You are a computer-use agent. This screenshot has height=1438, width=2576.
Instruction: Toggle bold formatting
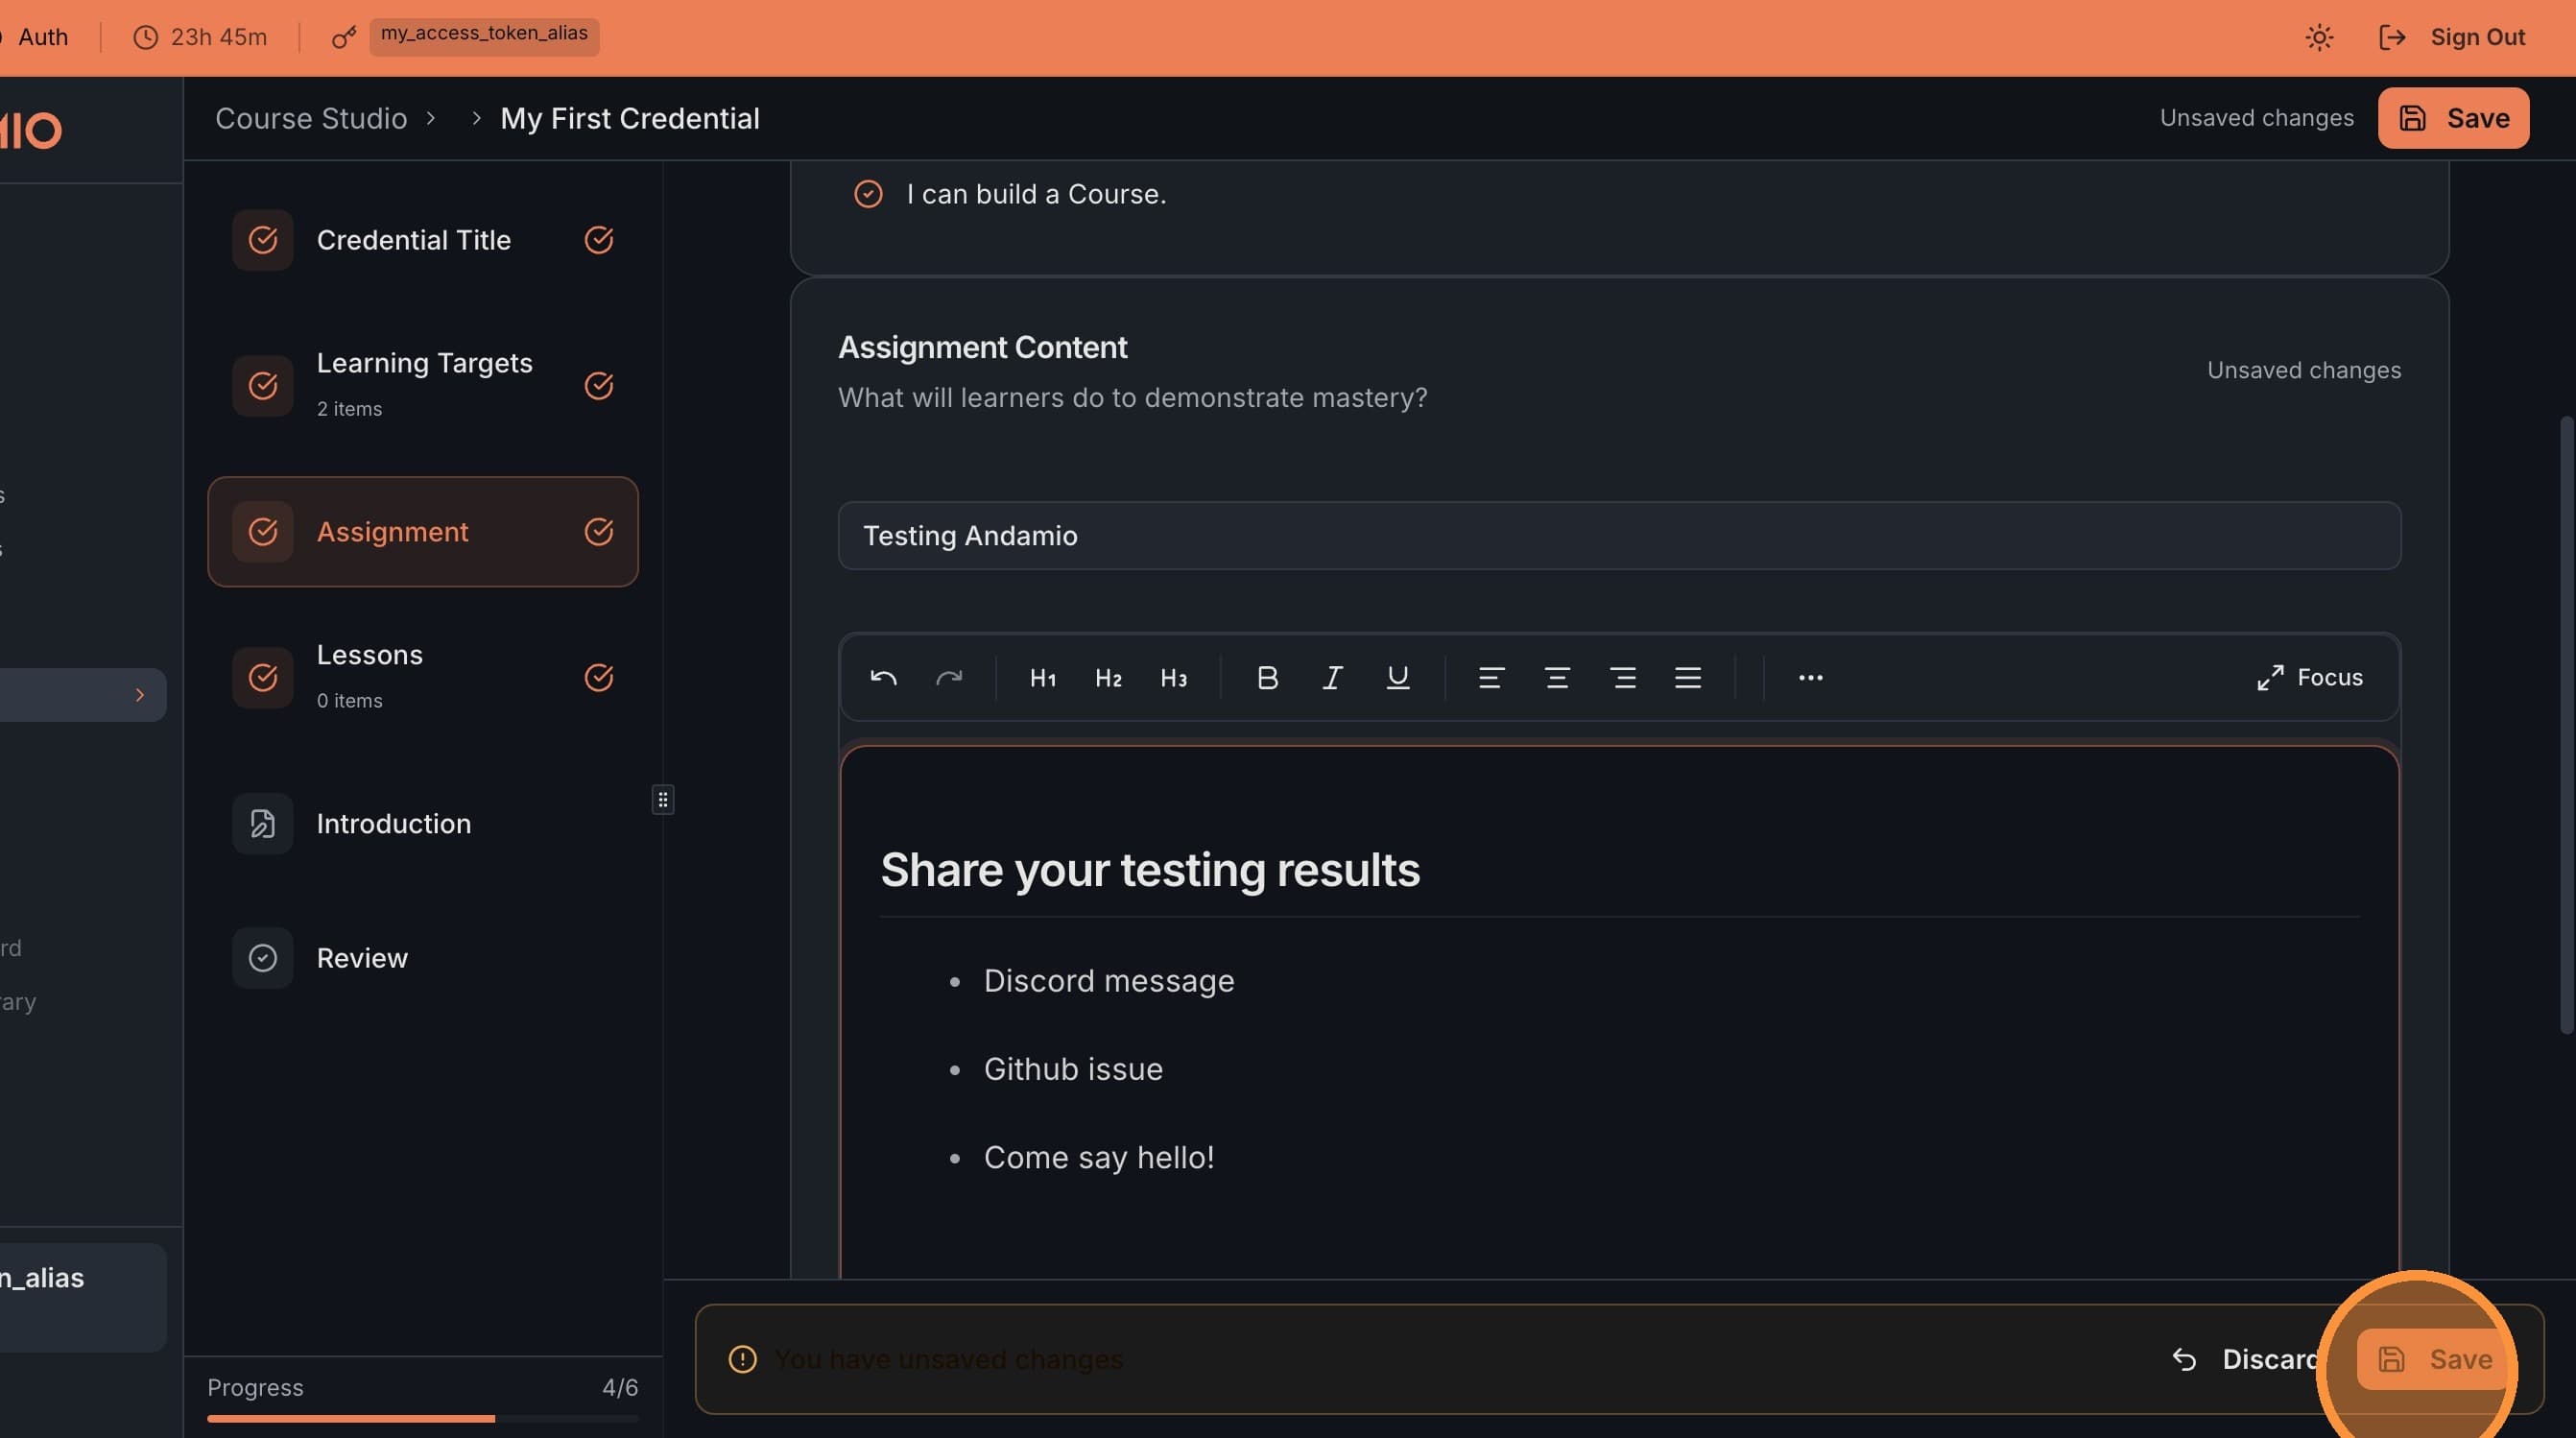pyautogui.click(x=1267, y=678)
